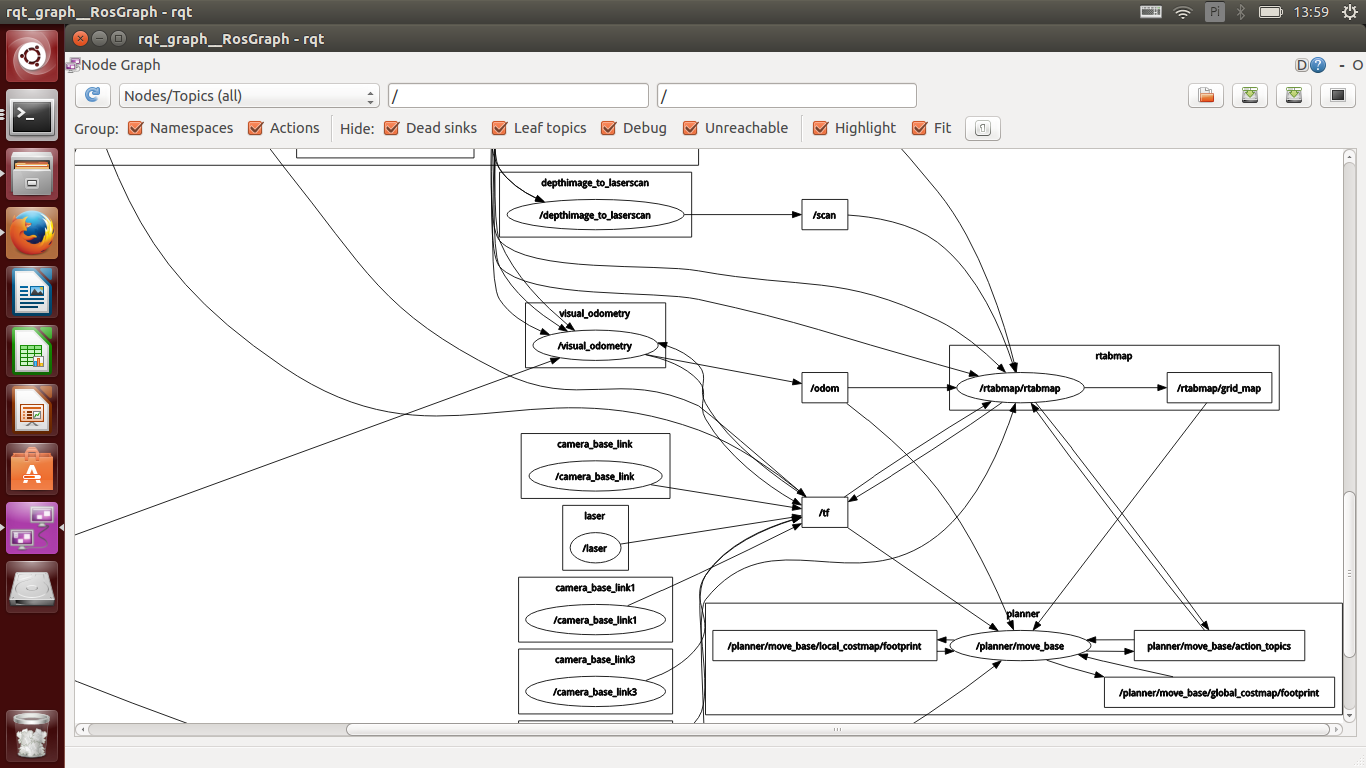
Task: Click the black square icon button in toolbar
Action: [1337, 95]
